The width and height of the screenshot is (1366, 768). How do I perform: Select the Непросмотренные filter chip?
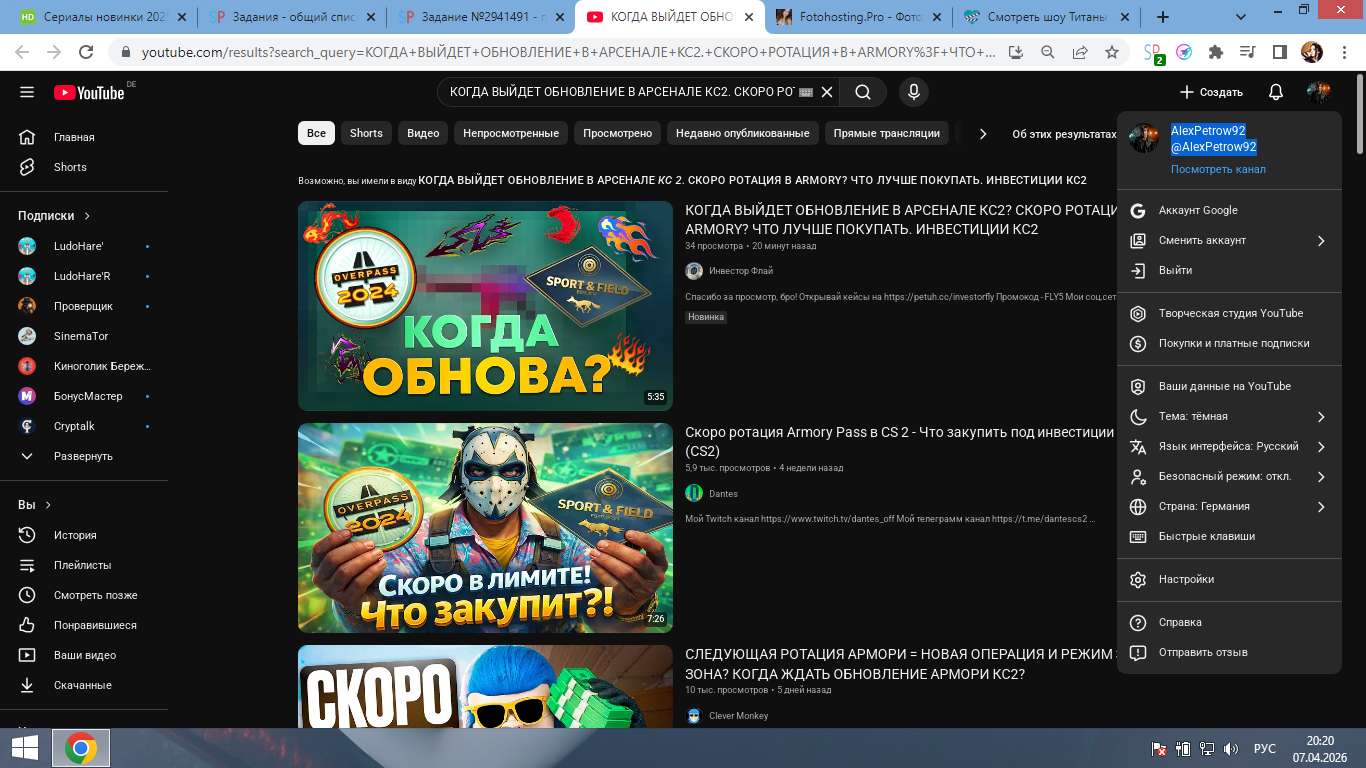(511, 133)
